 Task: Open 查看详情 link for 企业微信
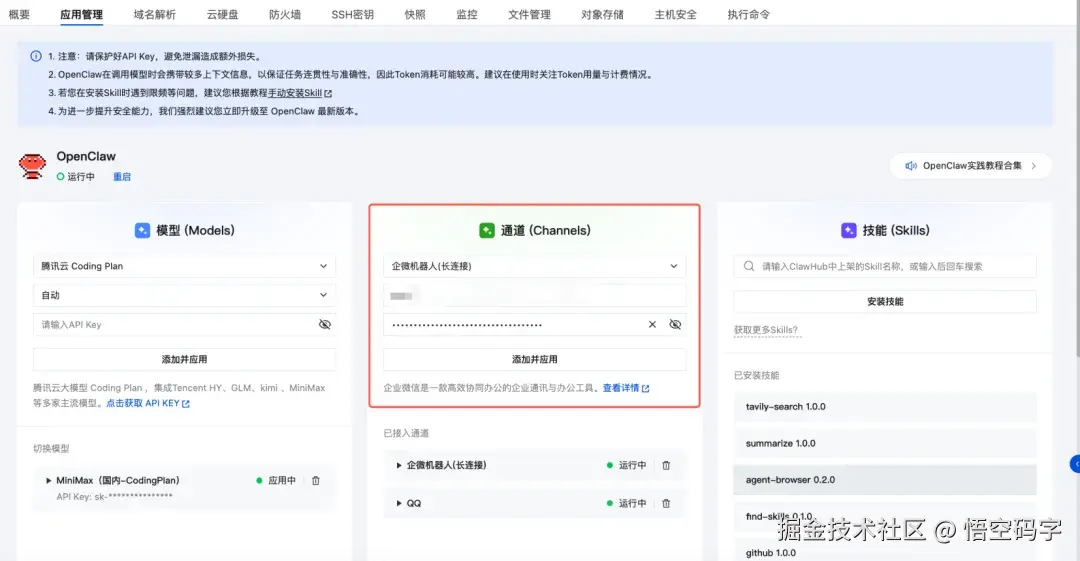click(625, 388)
